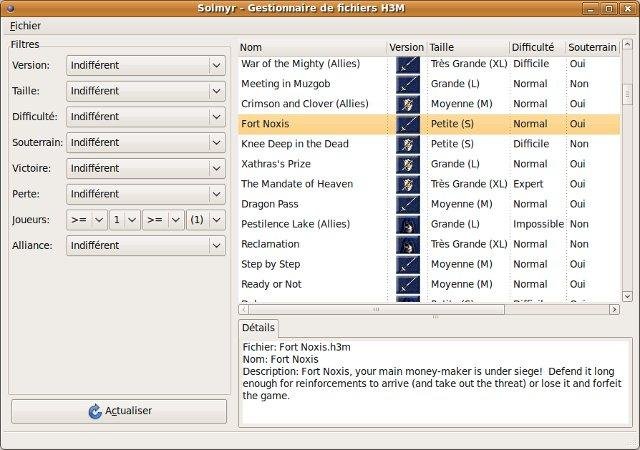Open the Victoire filter dropdown
This screenshot has height=450, width=640.
click(146, 168)
